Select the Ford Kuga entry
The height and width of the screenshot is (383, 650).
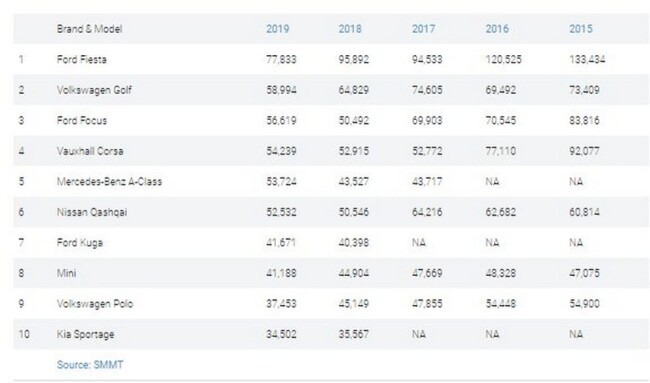tap(80, 243)
